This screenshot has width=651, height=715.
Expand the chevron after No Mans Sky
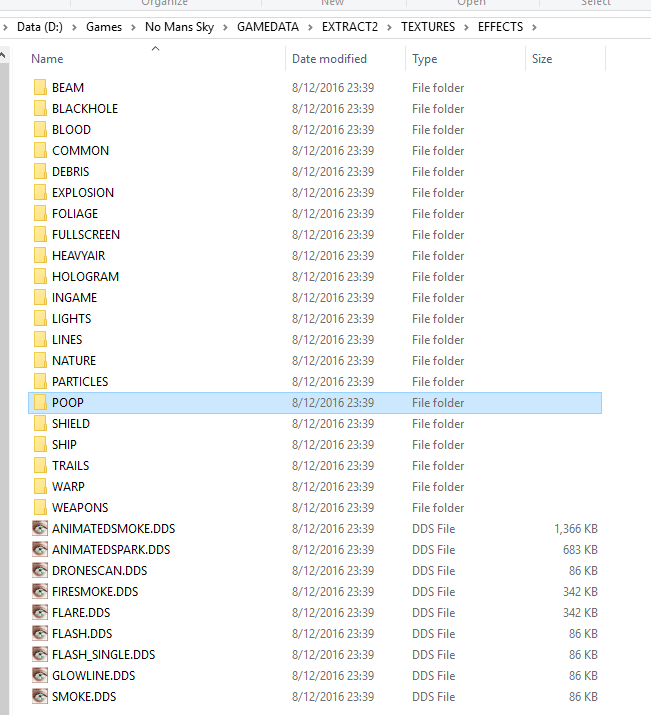pos(225,27)
